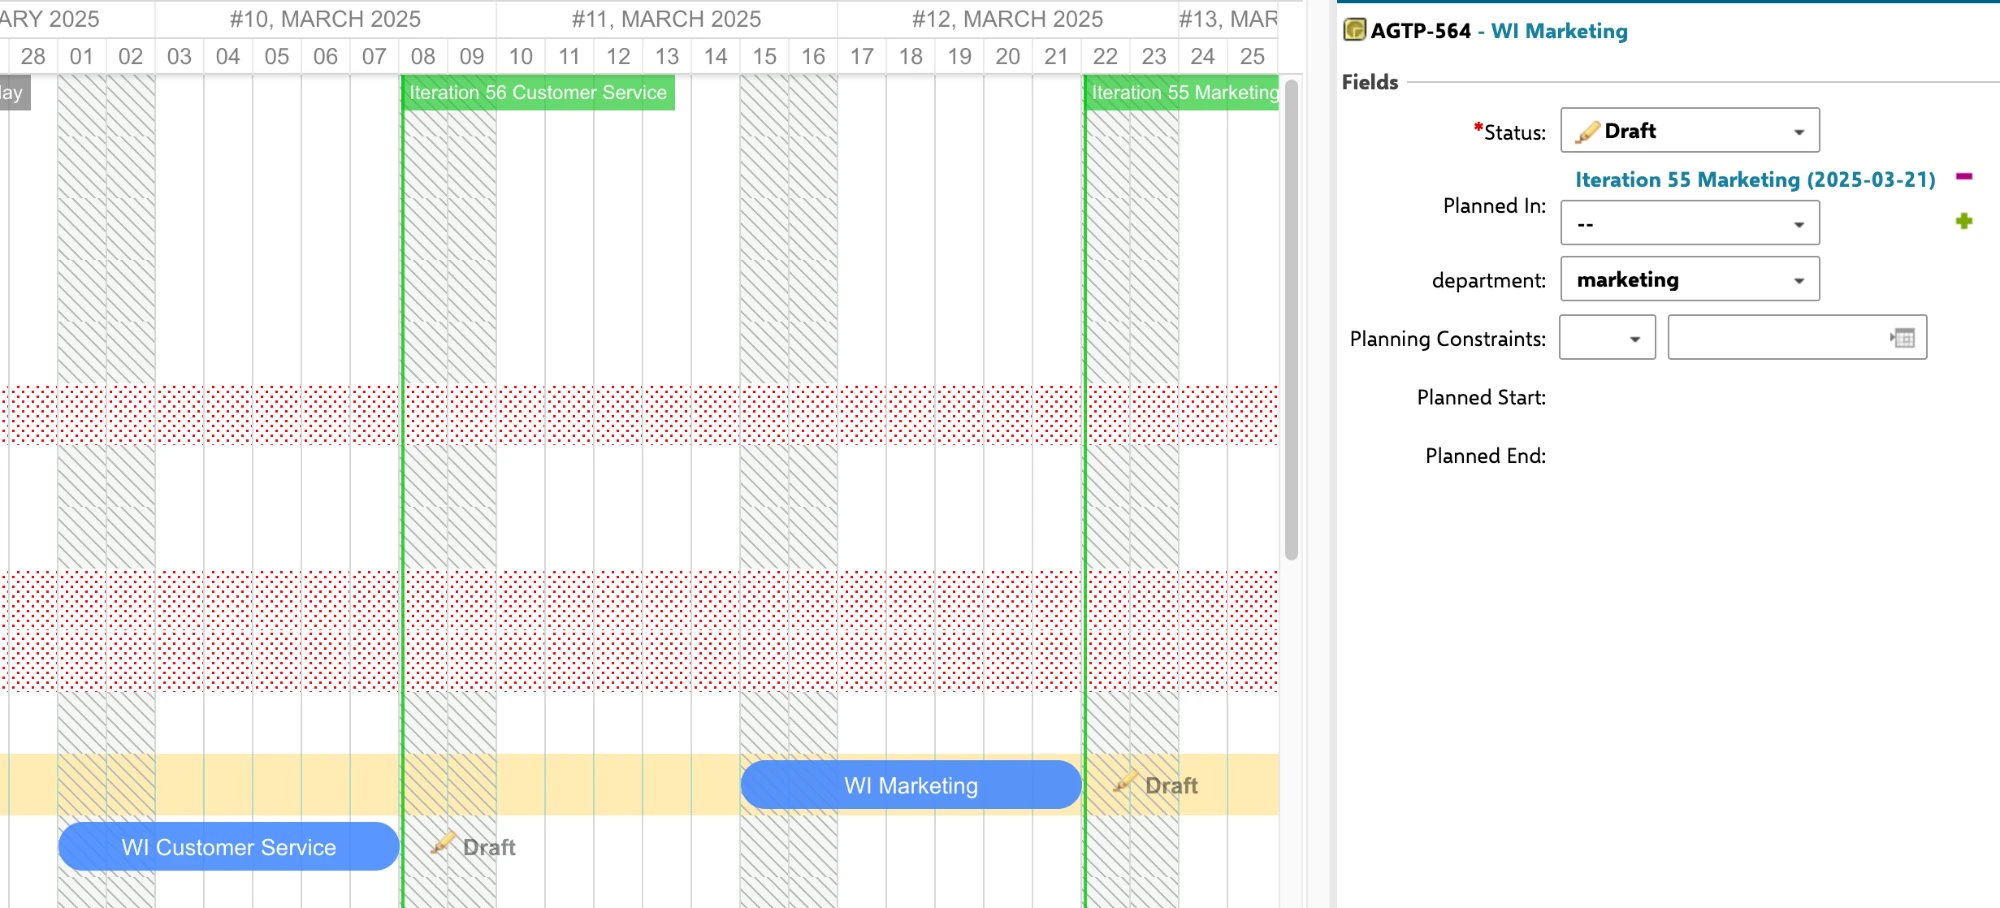
Task: Click the Draft pencil icon beside WI Customer Service
Action: coord(443,844)
